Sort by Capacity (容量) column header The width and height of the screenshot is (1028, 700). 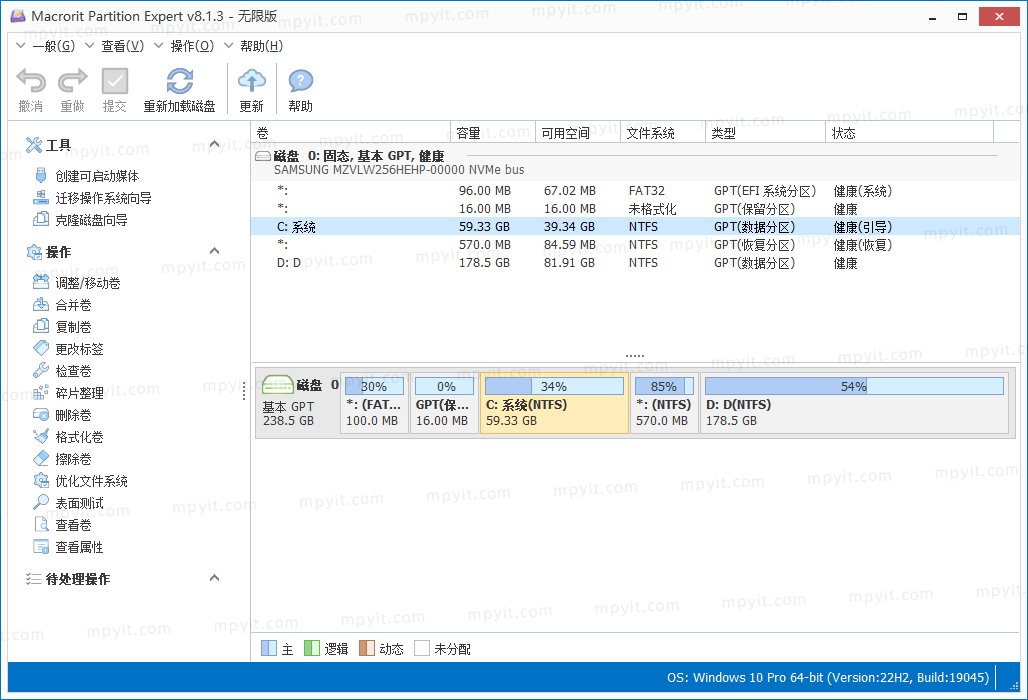tap(493, 133)
